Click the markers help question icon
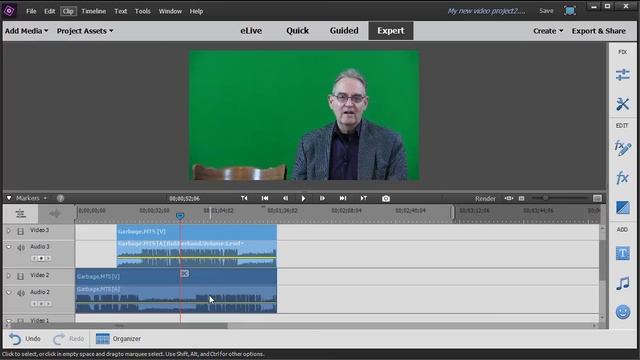 60,198
